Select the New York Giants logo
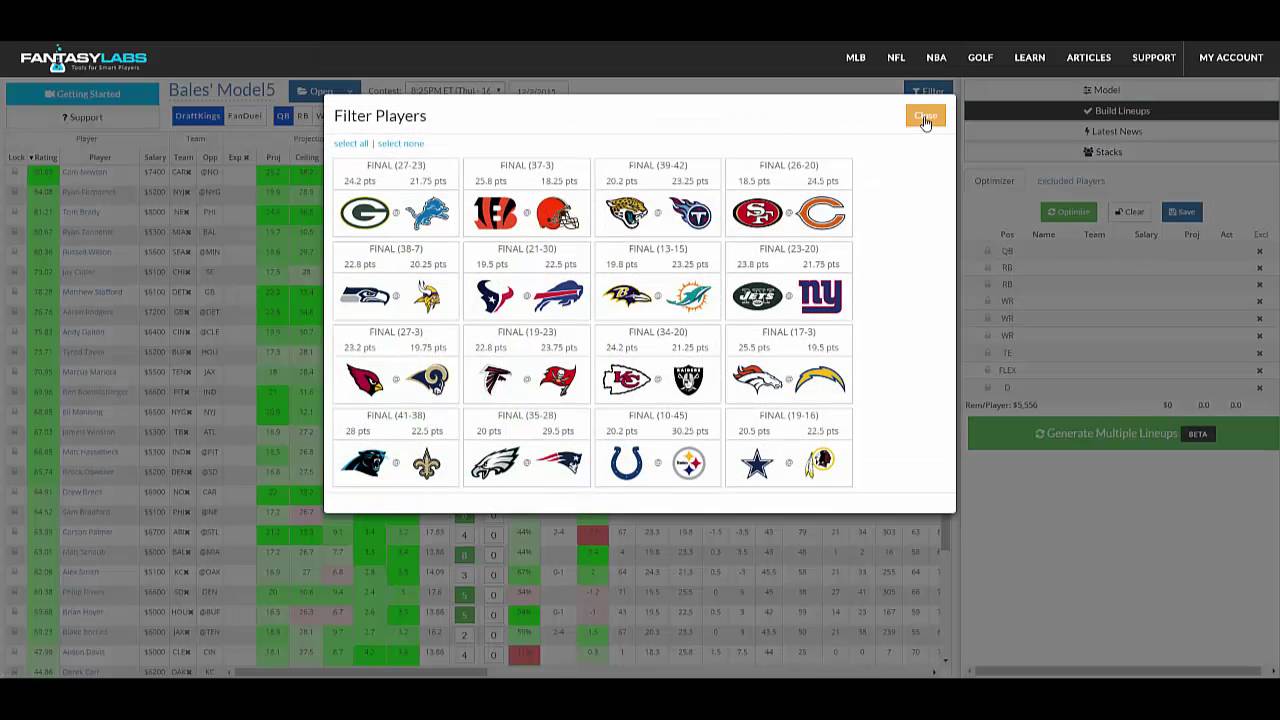Viewport: 1280px width, 720px height. (821, 296)
